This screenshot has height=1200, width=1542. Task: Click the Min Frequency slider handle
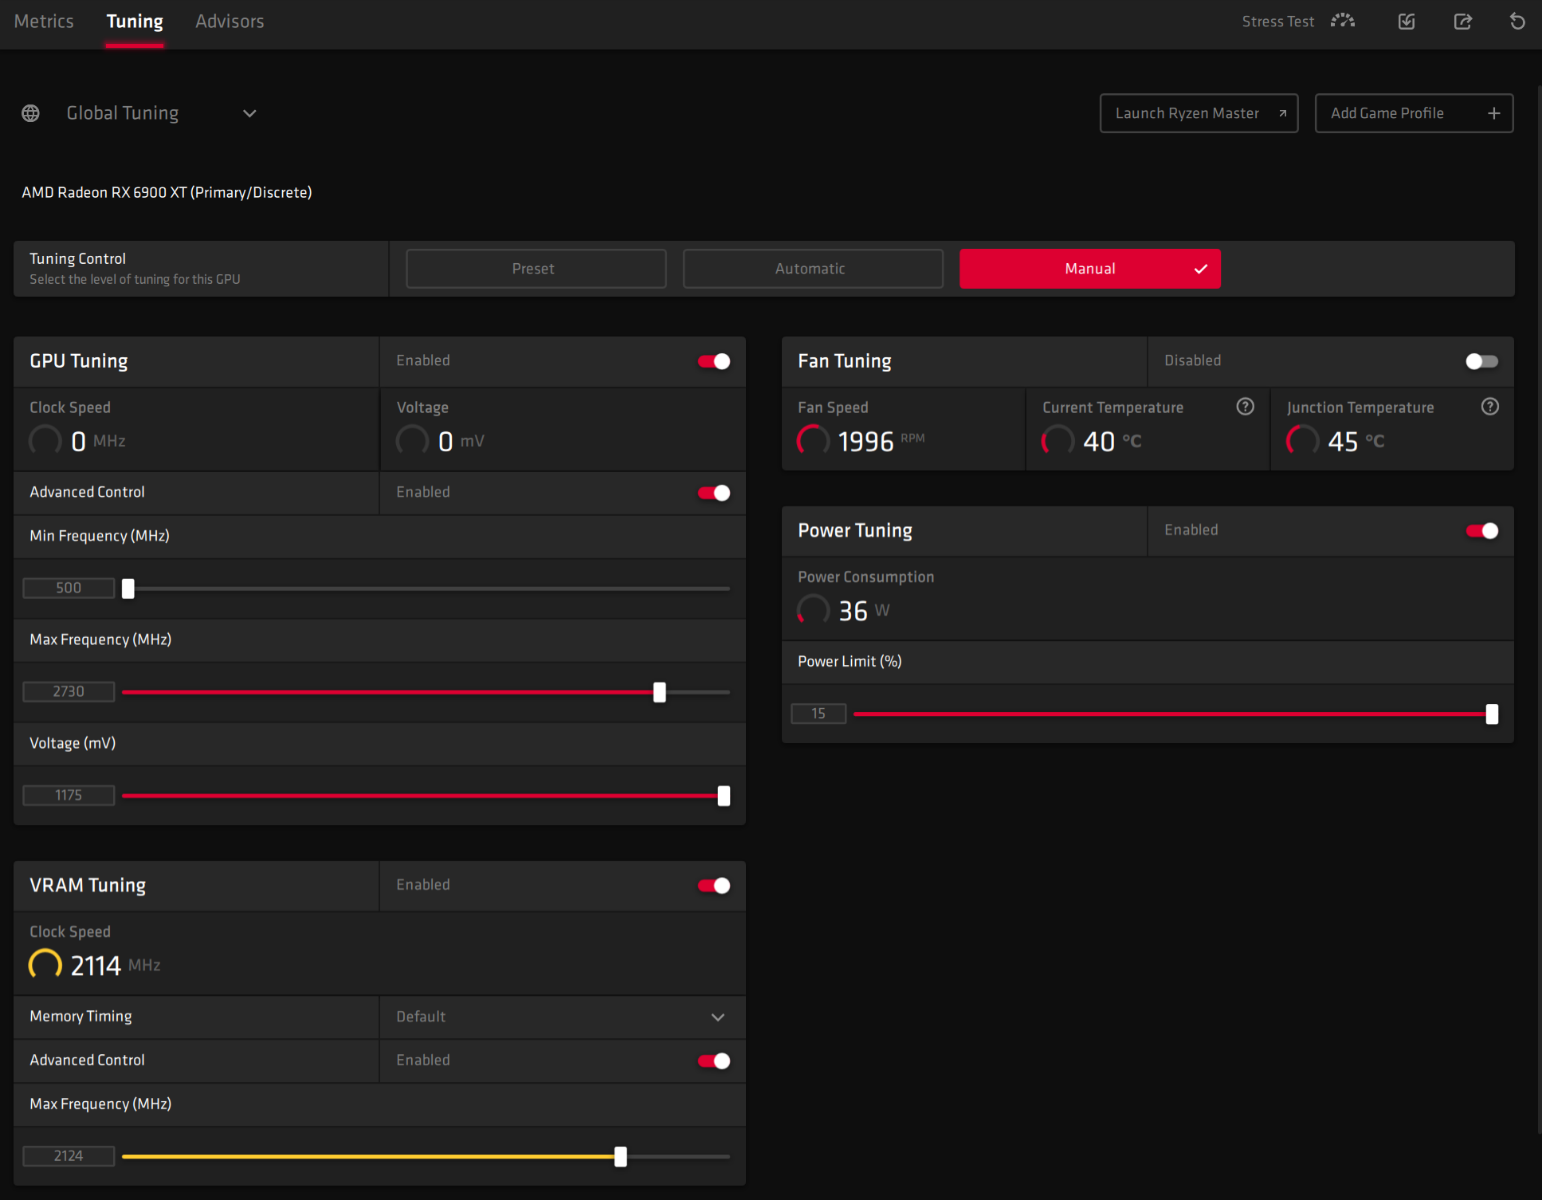click(128, 589)
